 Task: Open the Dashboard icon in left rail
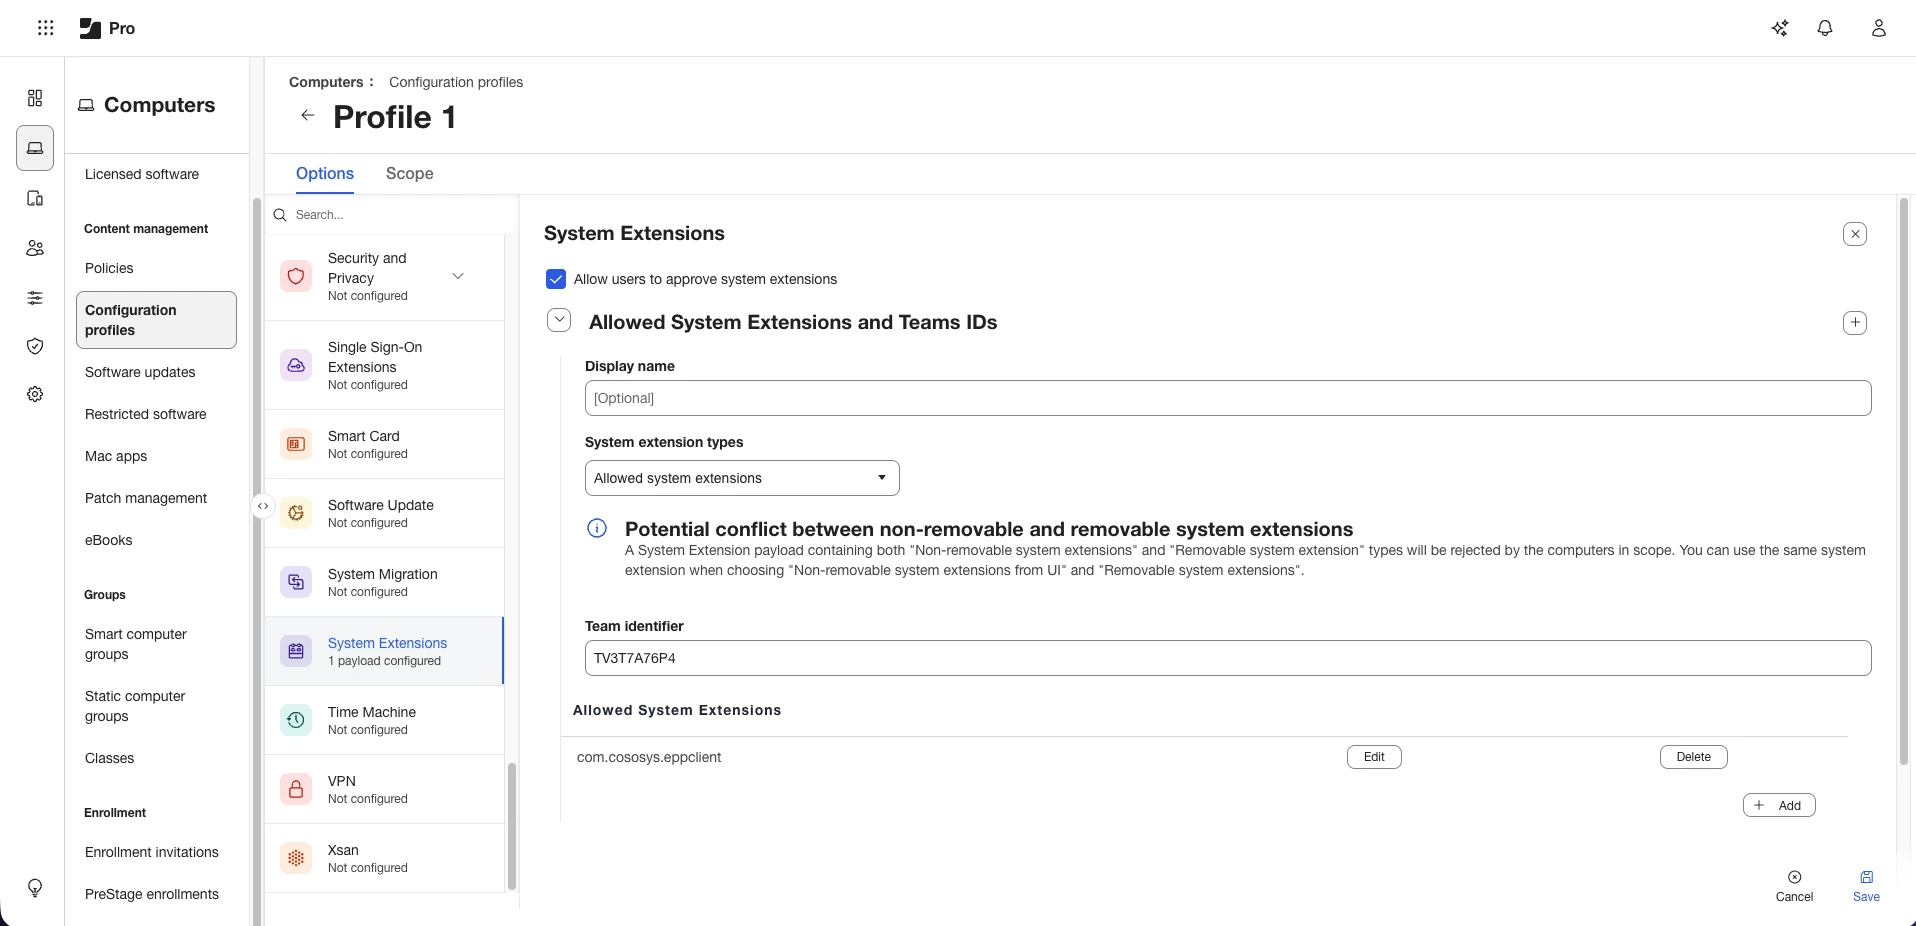tap(35, 98)
